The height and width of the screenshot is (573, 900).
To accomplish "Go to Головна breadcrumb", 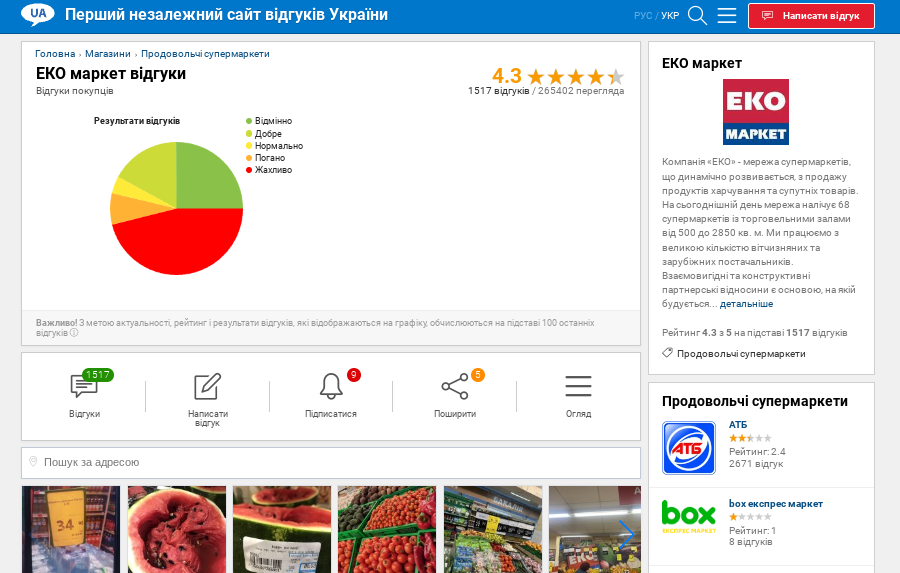I will coord(55,54).
